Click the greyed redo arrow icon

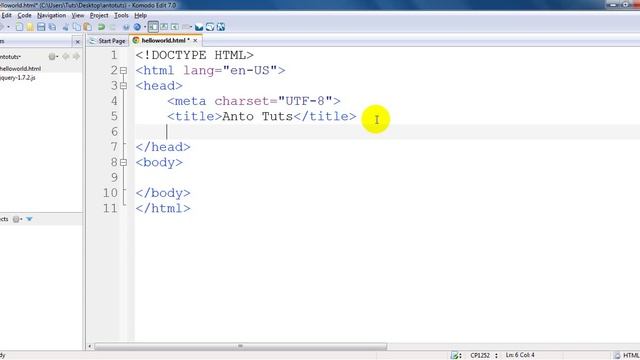click(112, 27)
